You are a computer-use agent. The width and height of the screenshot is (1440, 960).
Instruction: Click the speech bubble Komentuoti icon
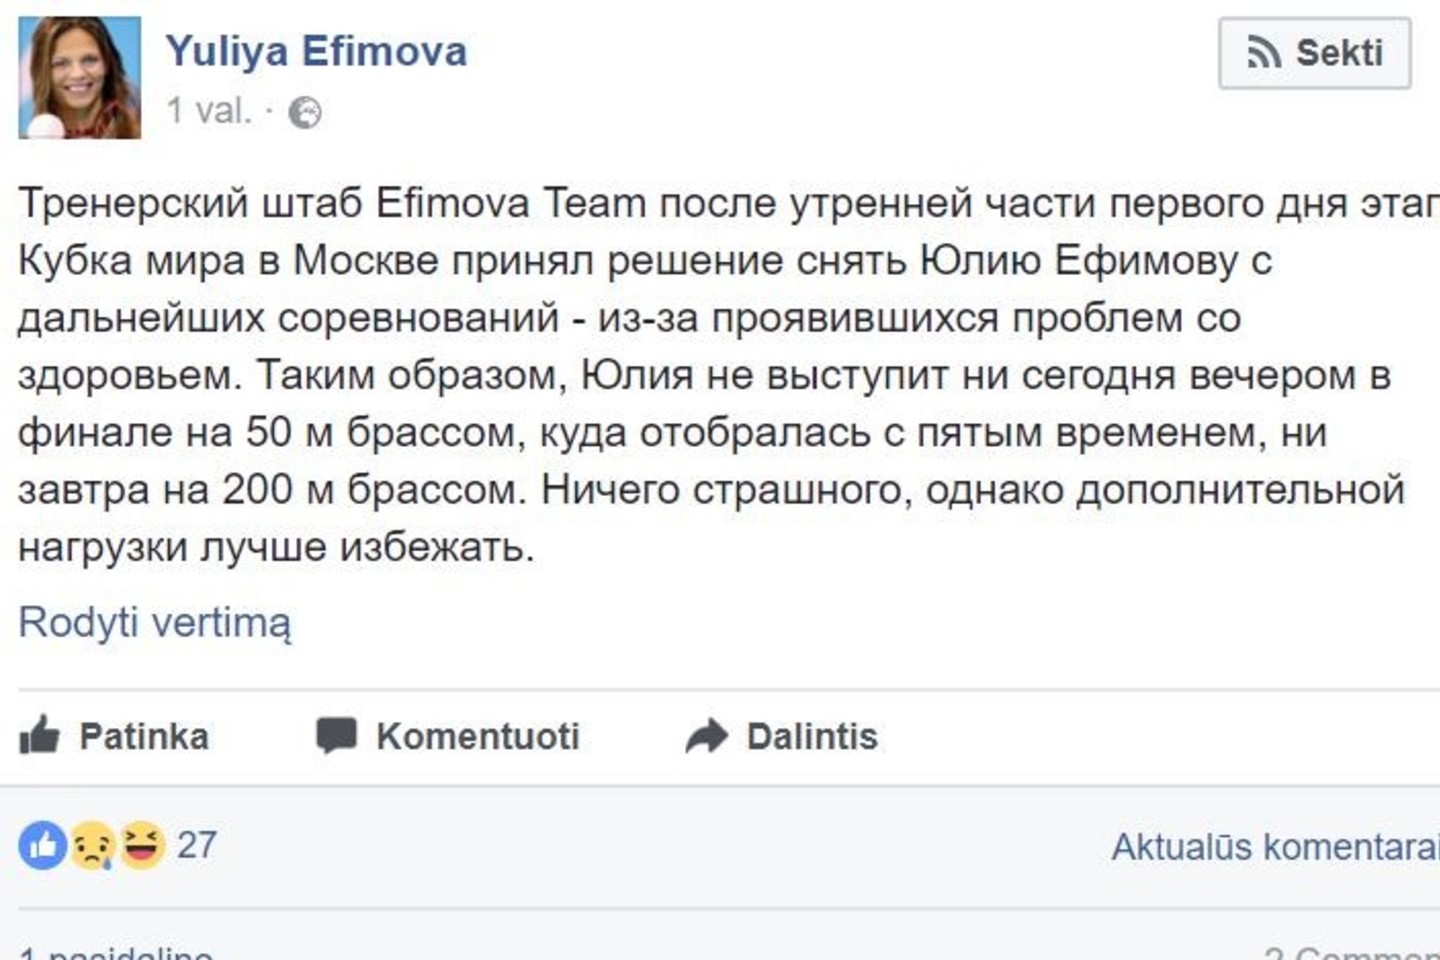click(338, 736)
